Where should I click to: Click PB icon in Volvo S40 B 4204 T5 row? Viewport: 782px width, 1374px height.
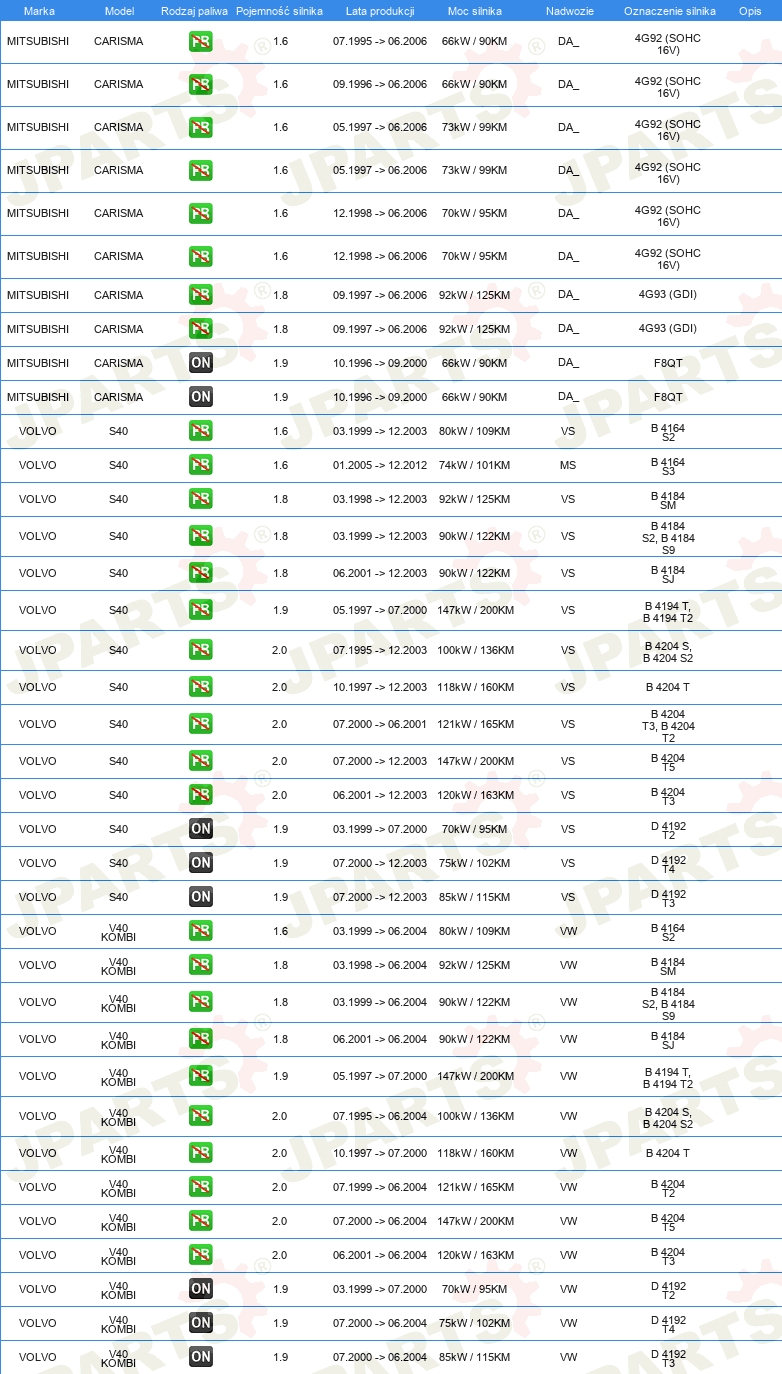point(201,761)
